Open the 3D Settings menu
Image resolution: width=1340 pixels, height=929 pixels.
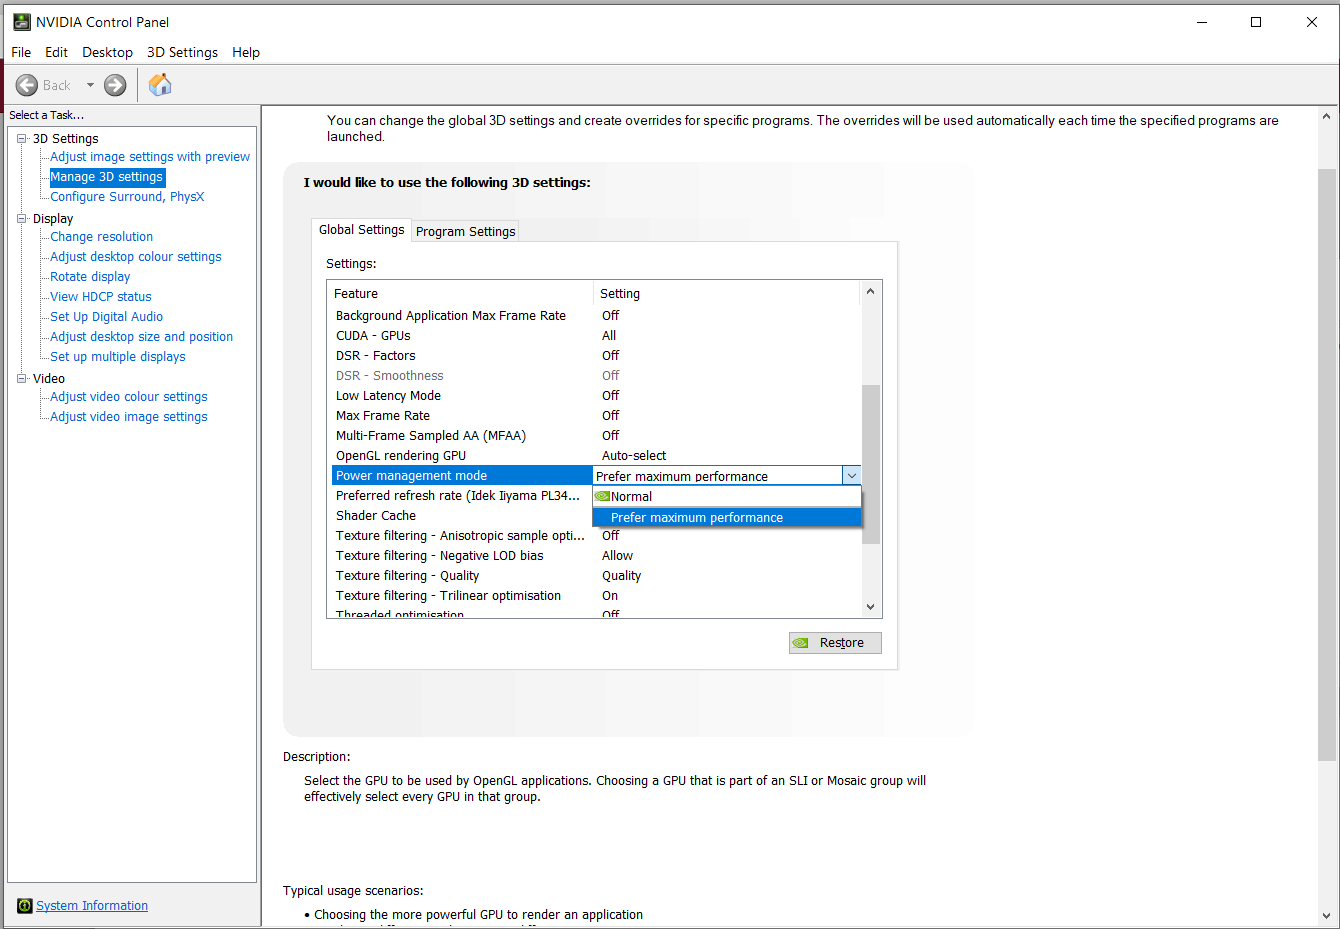click(x=182, y=52)
